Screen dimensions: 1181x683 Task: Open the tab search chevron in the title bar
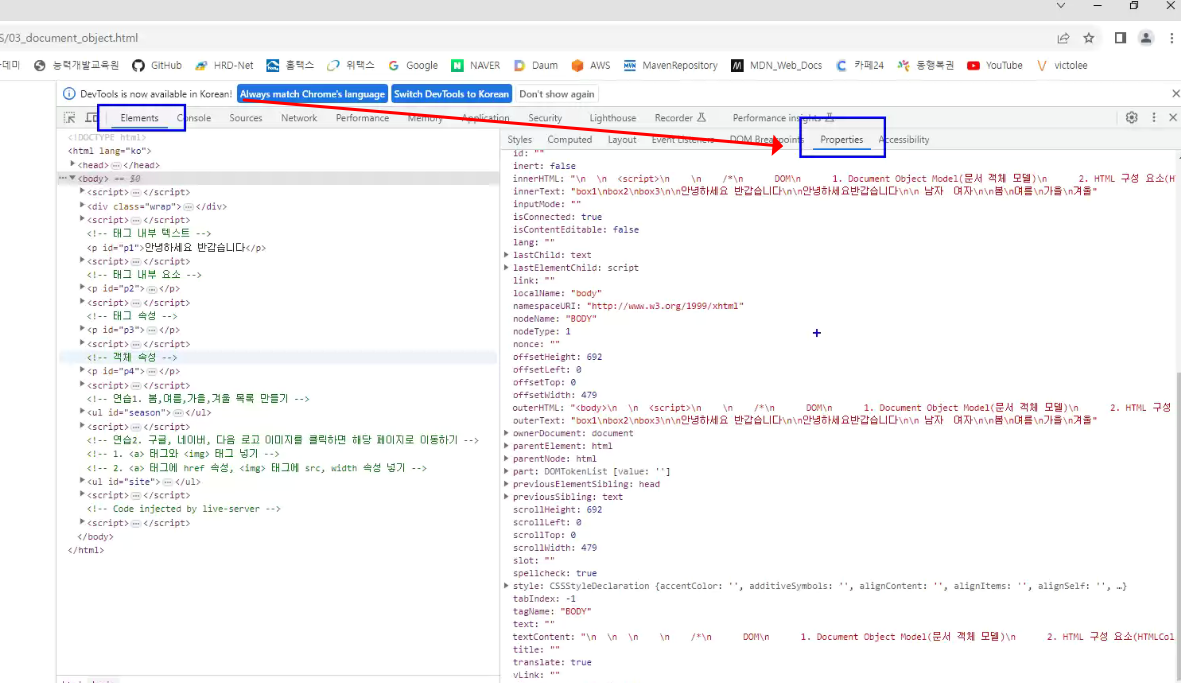[x=1060, y=5]
